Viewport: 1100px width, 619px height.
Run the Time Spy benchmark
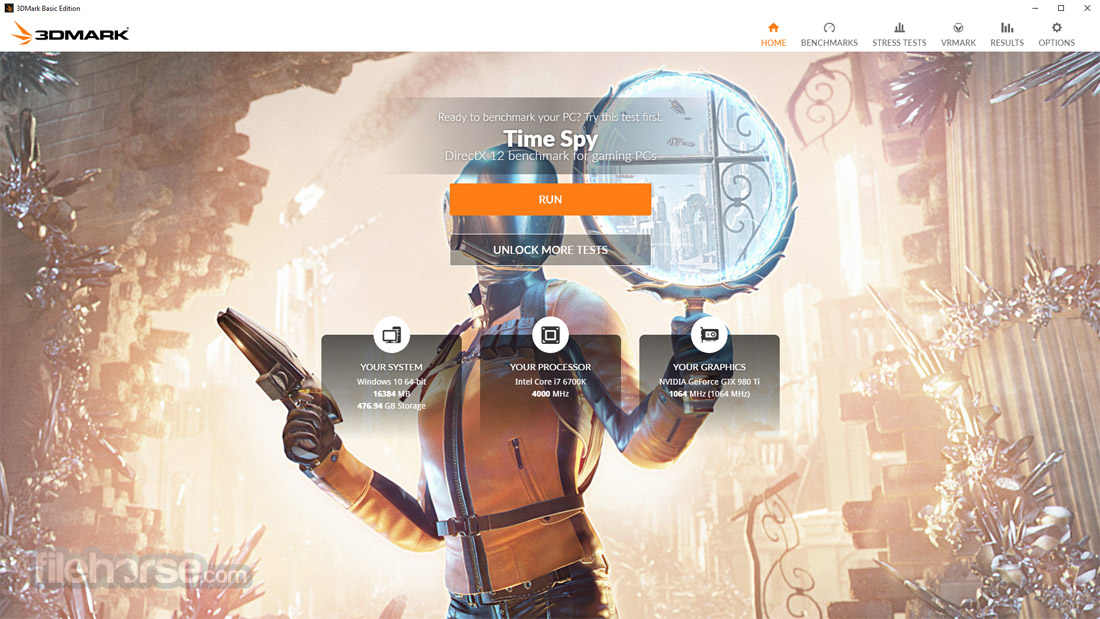point(550,199)
